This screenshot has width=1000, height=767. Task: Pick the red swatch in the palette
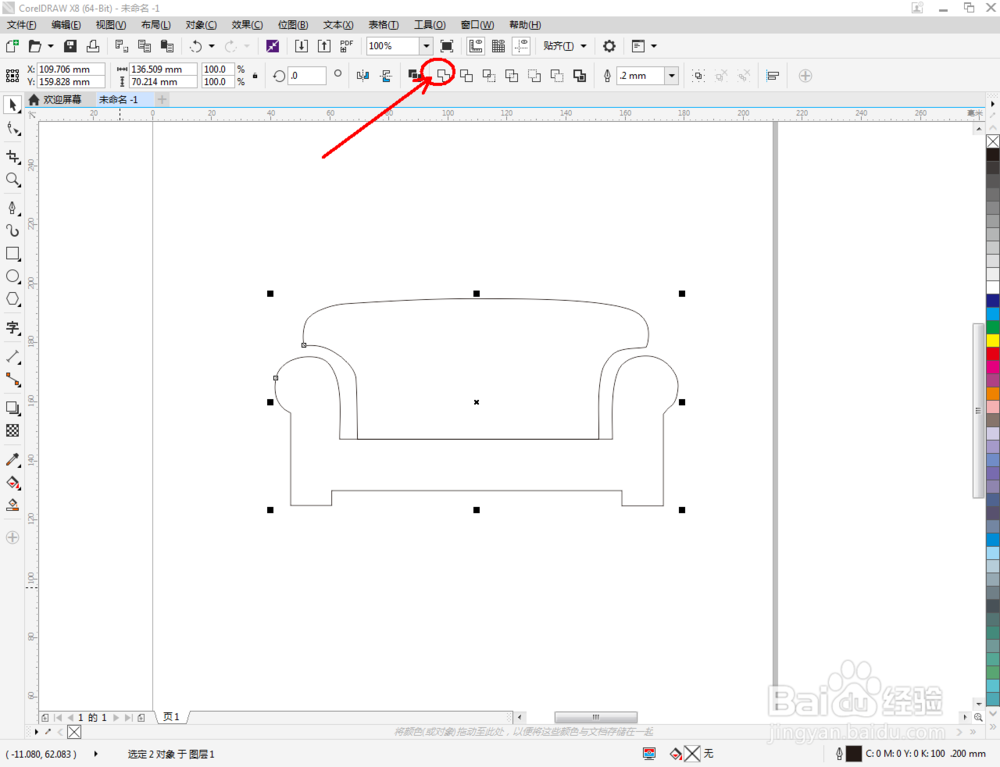tap(993, 354)
